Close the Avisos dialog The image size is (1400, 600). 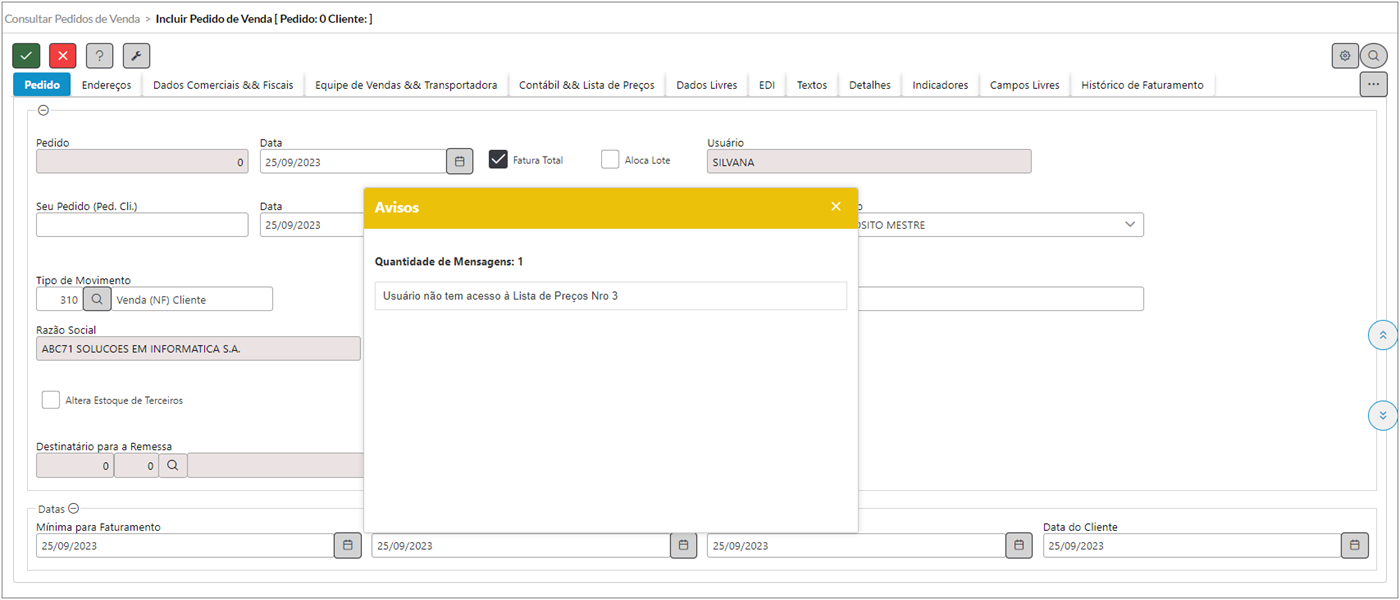(x=836, y=207)
